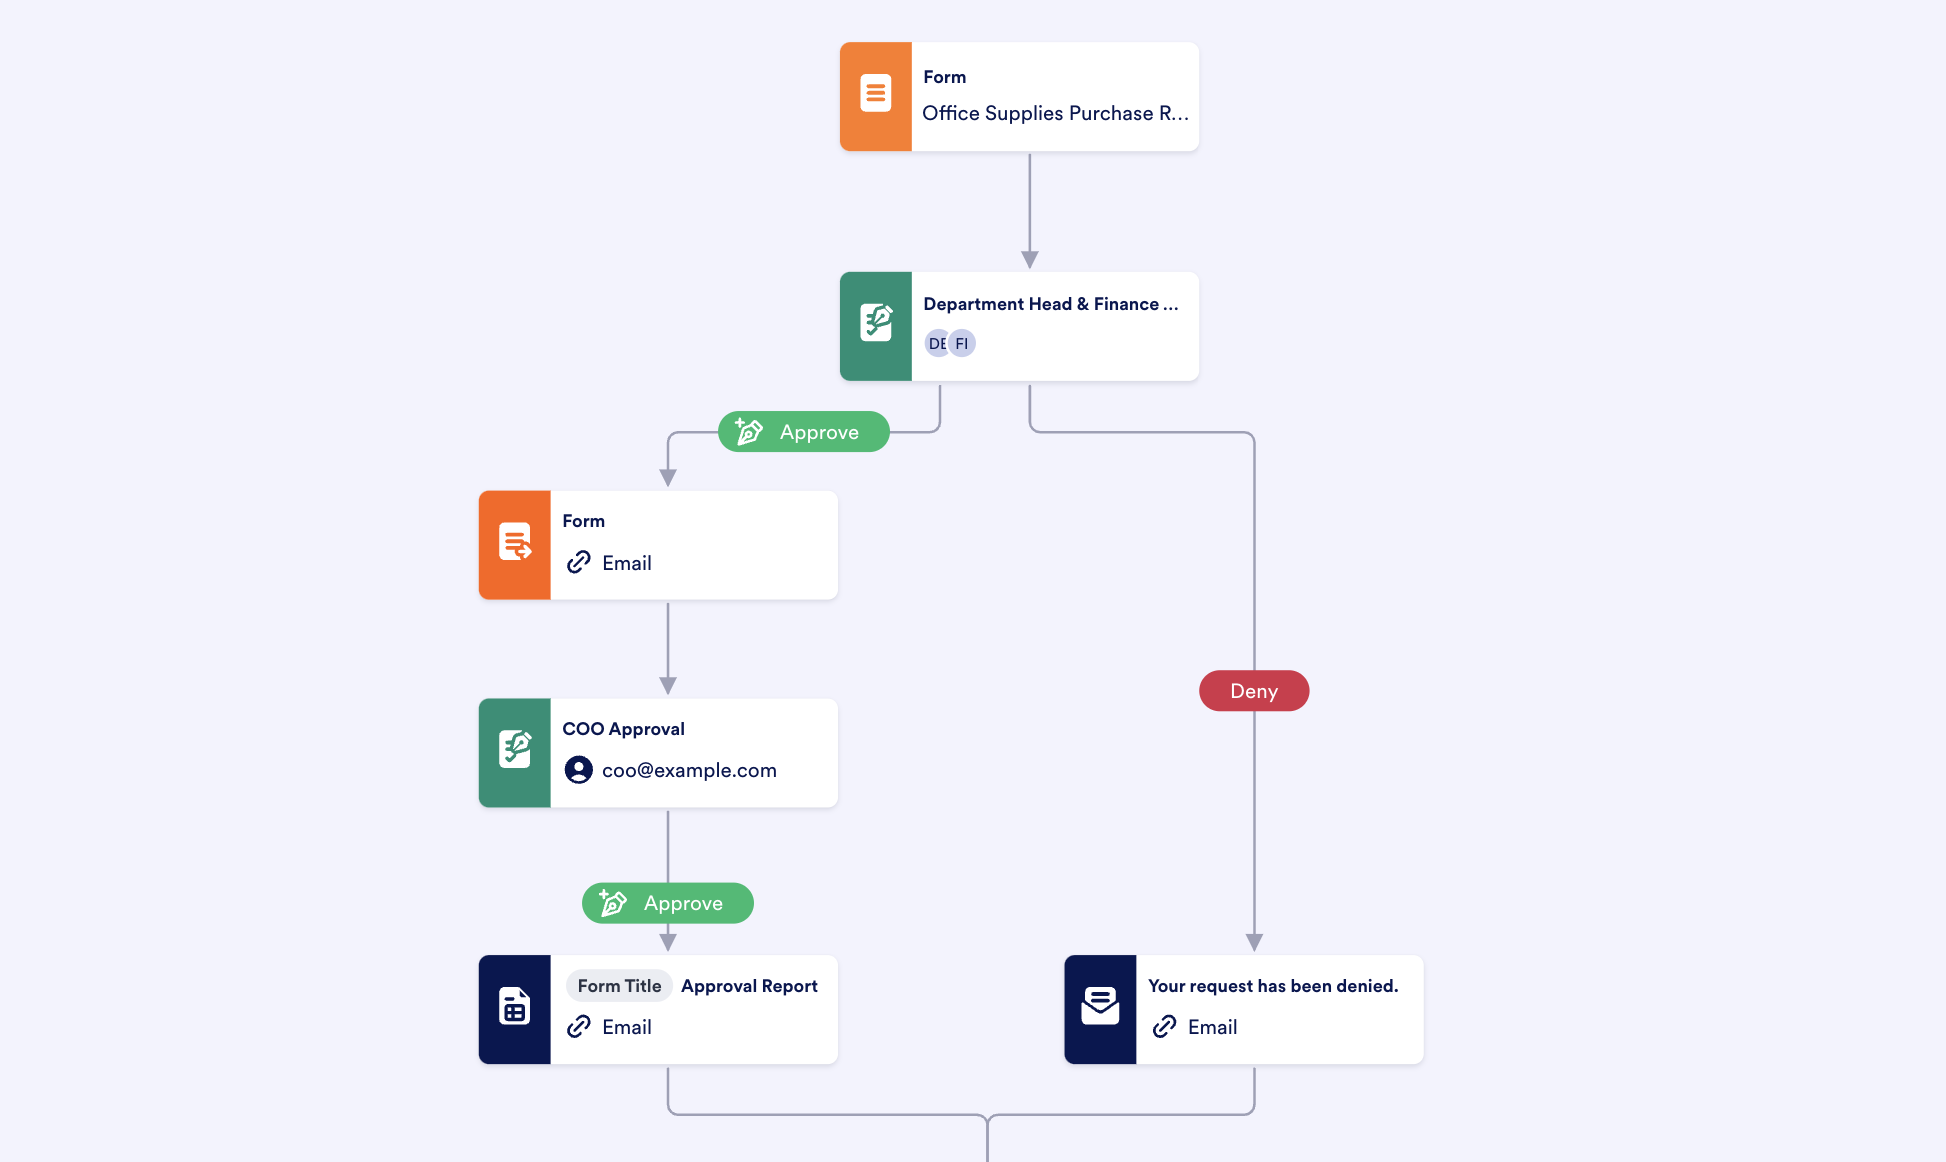1946x1162 pixels.
Task: Click the navy Approval Report document icon
Action: [x=514, y=1008]
